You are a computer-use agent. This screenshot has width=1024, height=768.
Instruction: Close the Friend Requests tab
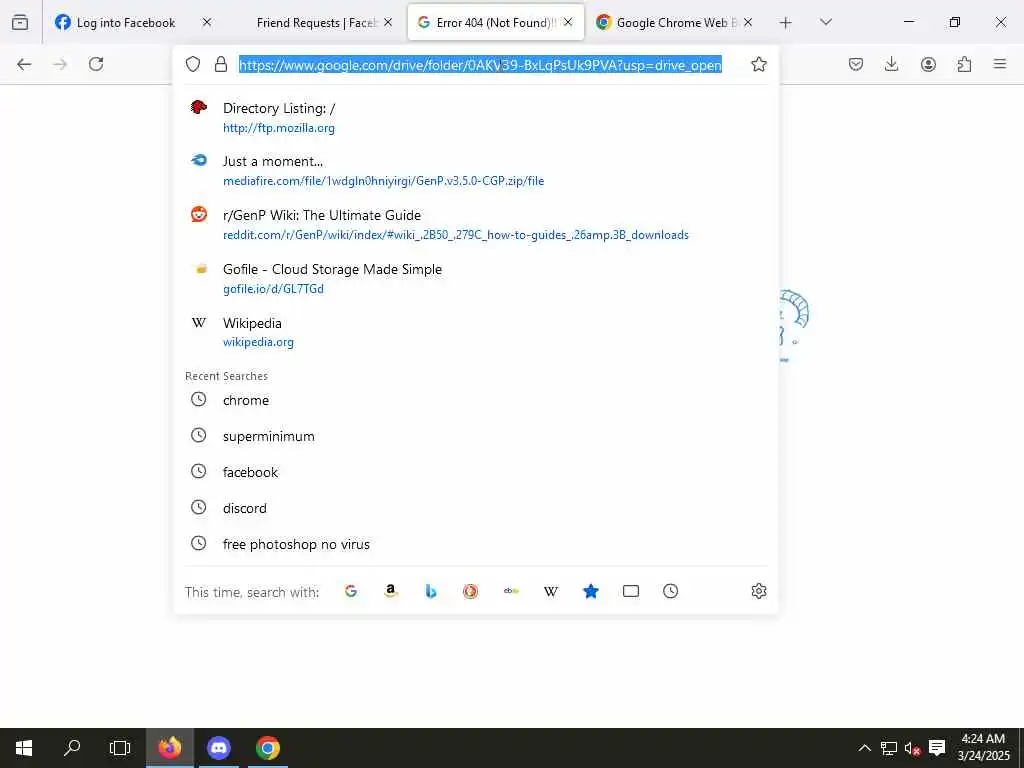point(388,22)
